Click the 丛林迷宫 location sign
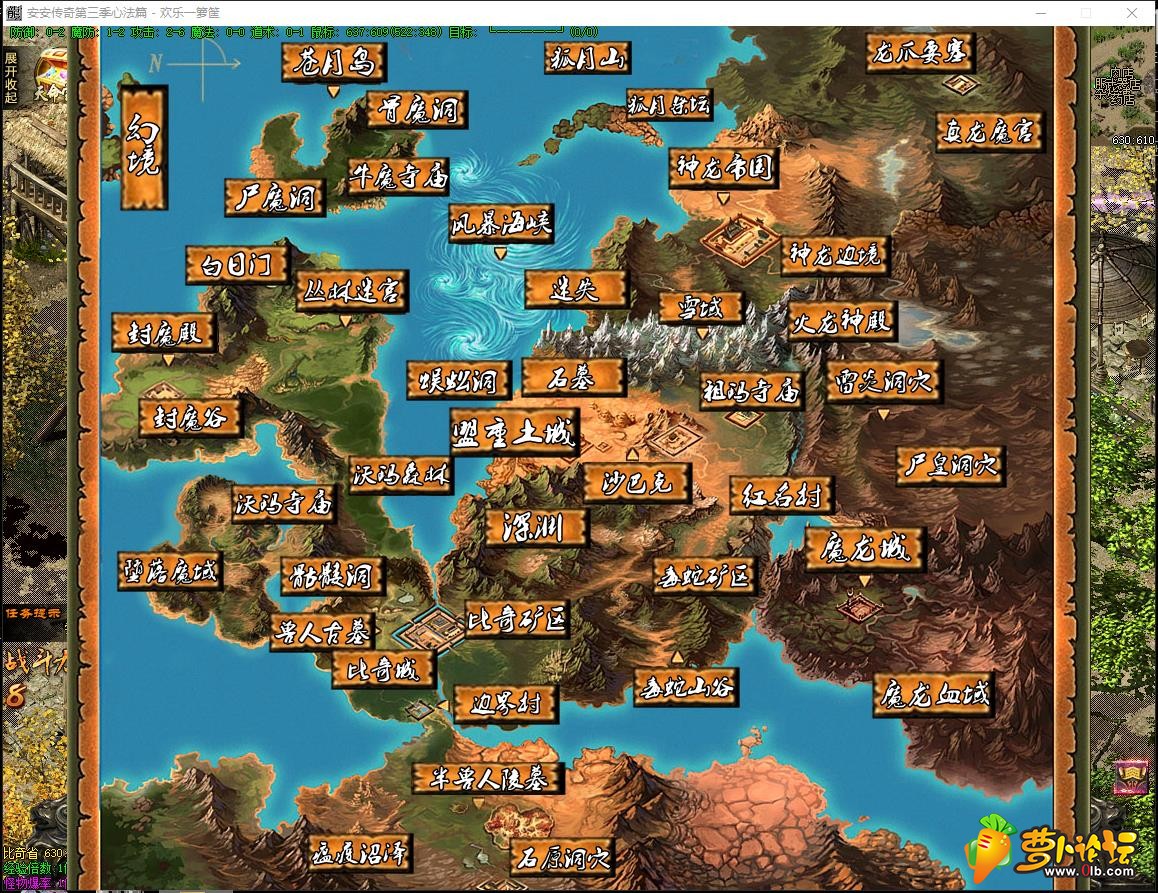1158x893 pixels. click(x=352, y=291)
